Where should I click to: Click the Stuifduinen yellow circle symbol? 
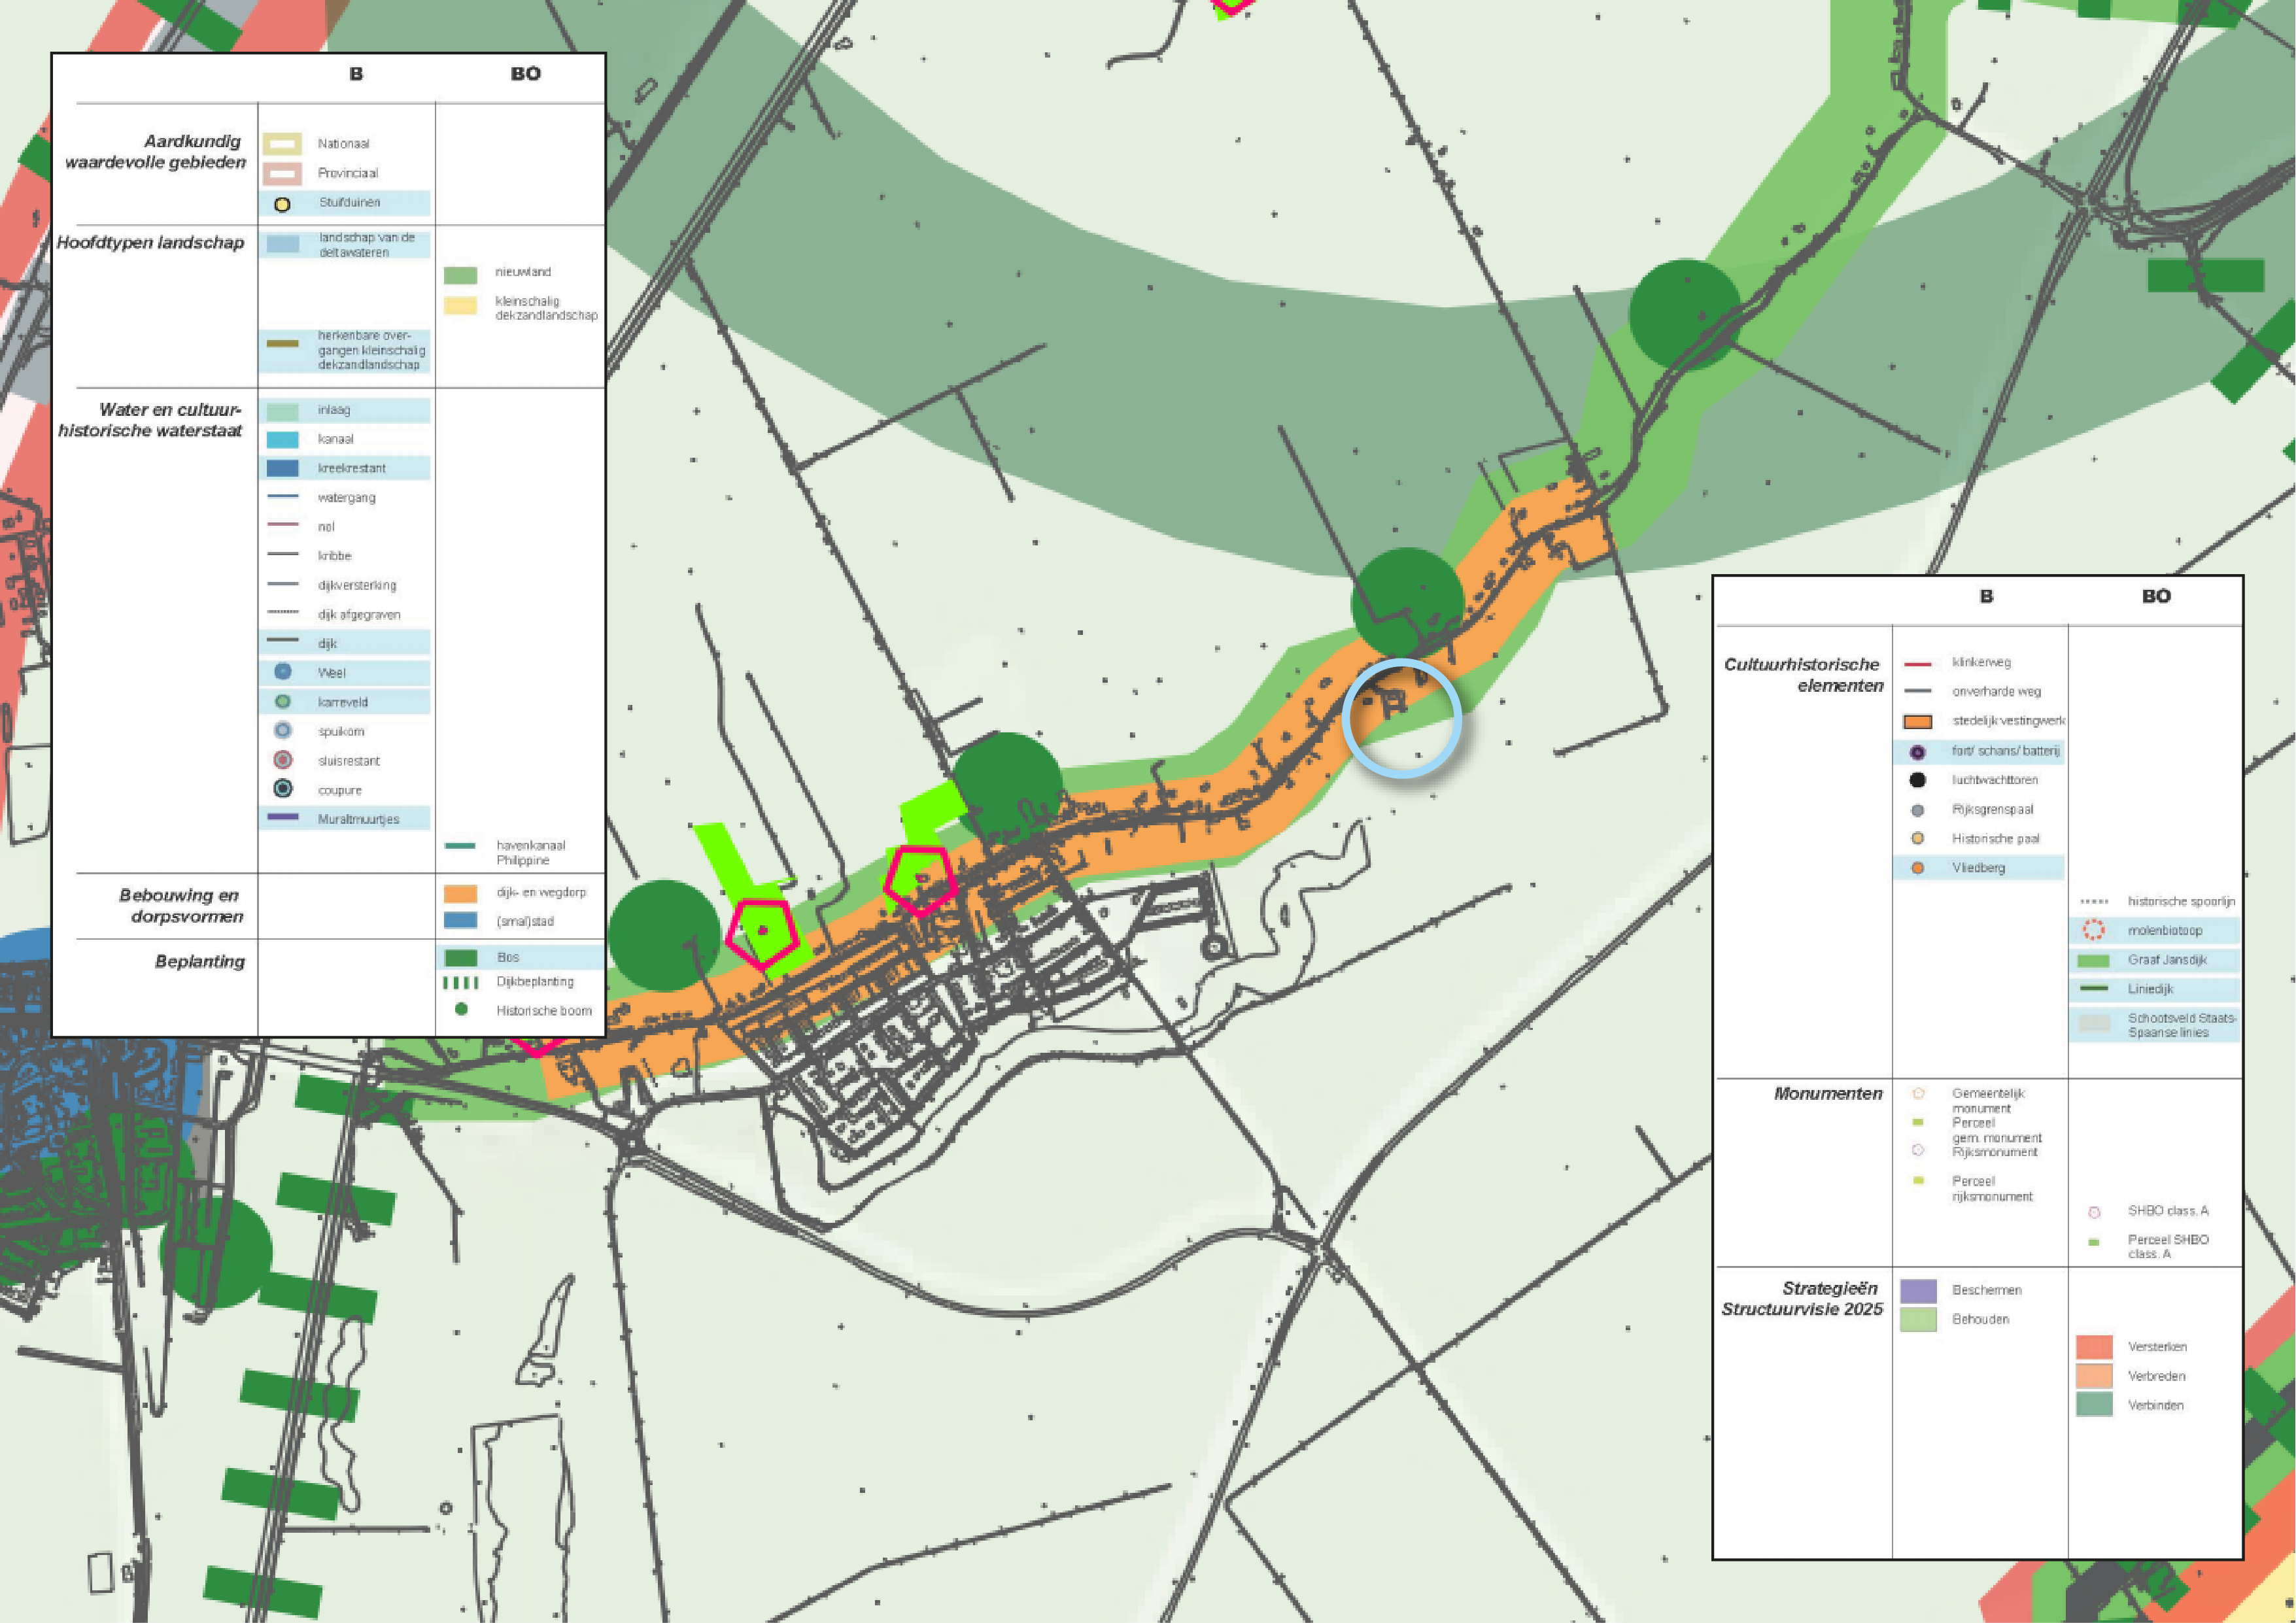[282, 204]
